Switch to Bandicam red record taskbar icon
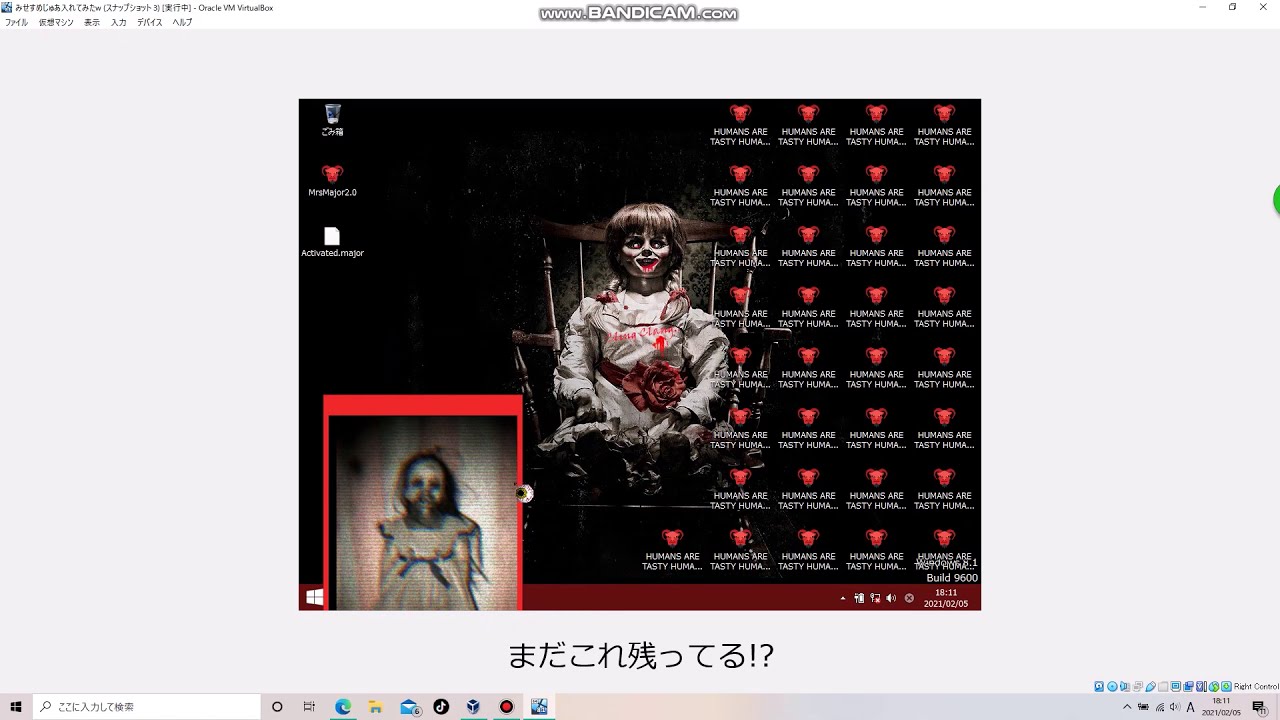The width and height of the screenshot is (1280, 720). (x=506, y=707)
